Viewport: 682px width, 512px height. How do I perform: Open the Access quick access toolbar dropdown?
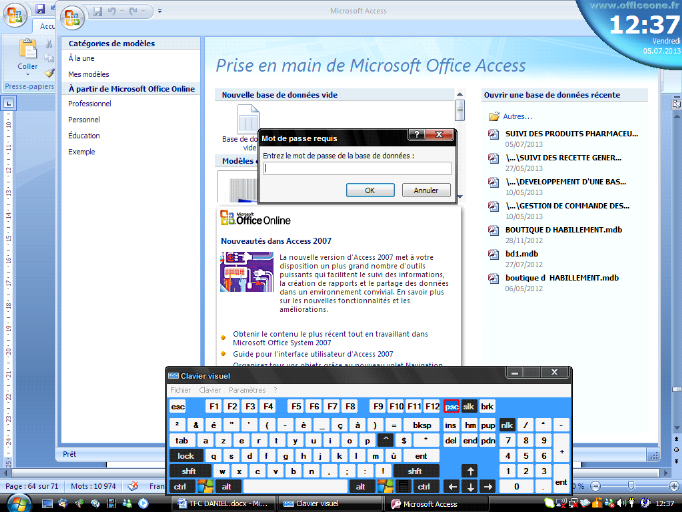[x=160, y=11]
